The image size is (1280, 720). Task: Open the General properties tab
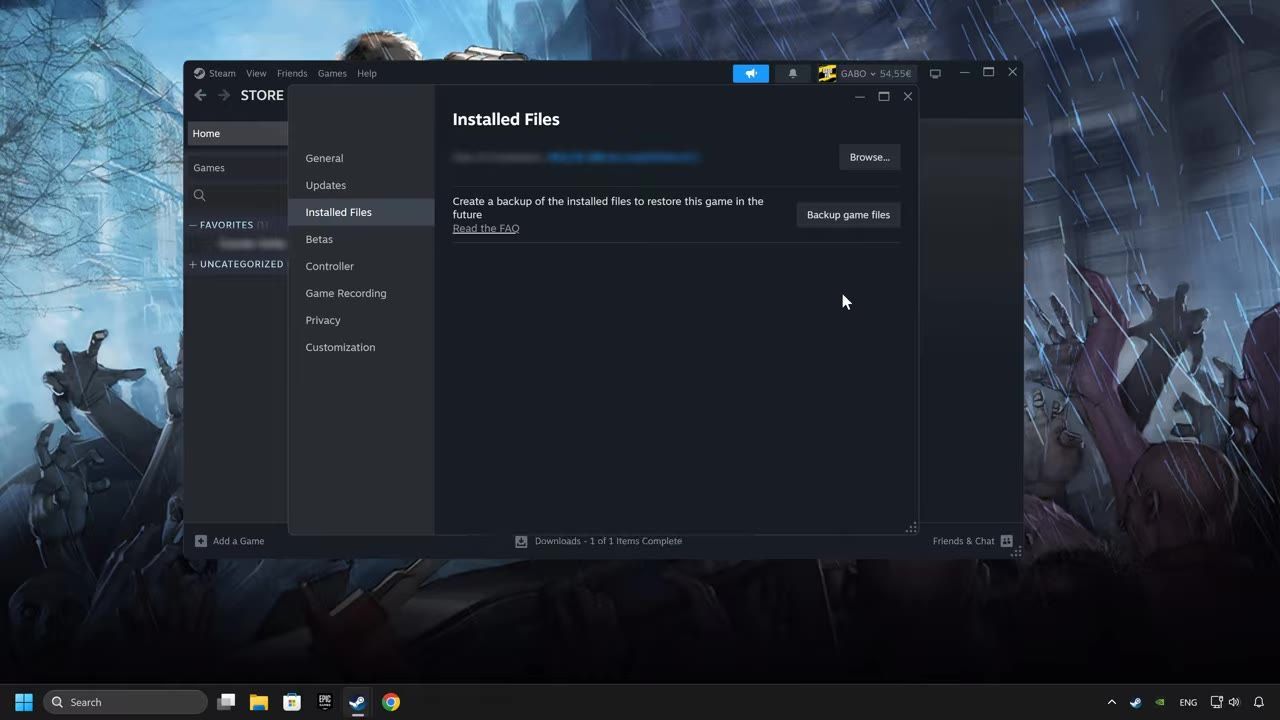pos(361,158)
